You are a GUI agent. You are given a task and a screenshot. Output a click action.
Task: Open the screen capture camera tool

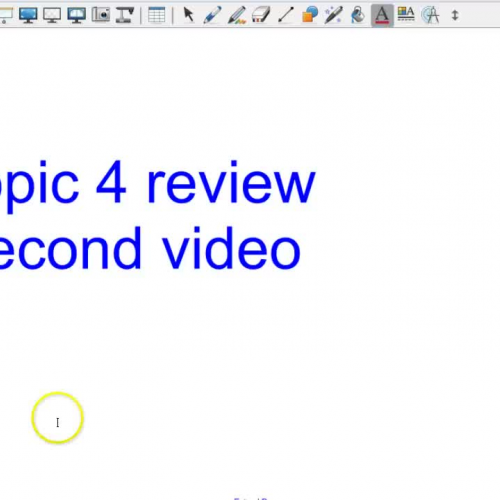tap(101, 15)
